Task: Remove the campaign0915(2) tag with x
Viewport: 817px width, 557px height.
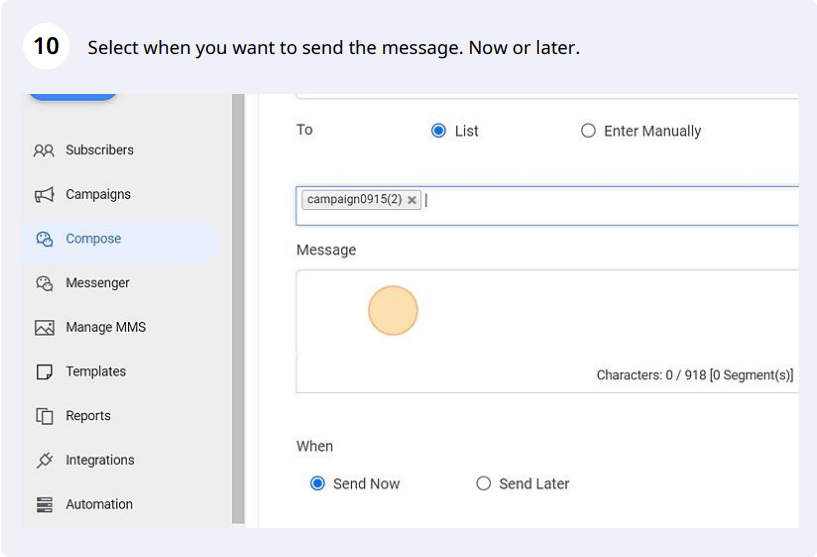Action: pyautogui.click(x=412, y=200)
